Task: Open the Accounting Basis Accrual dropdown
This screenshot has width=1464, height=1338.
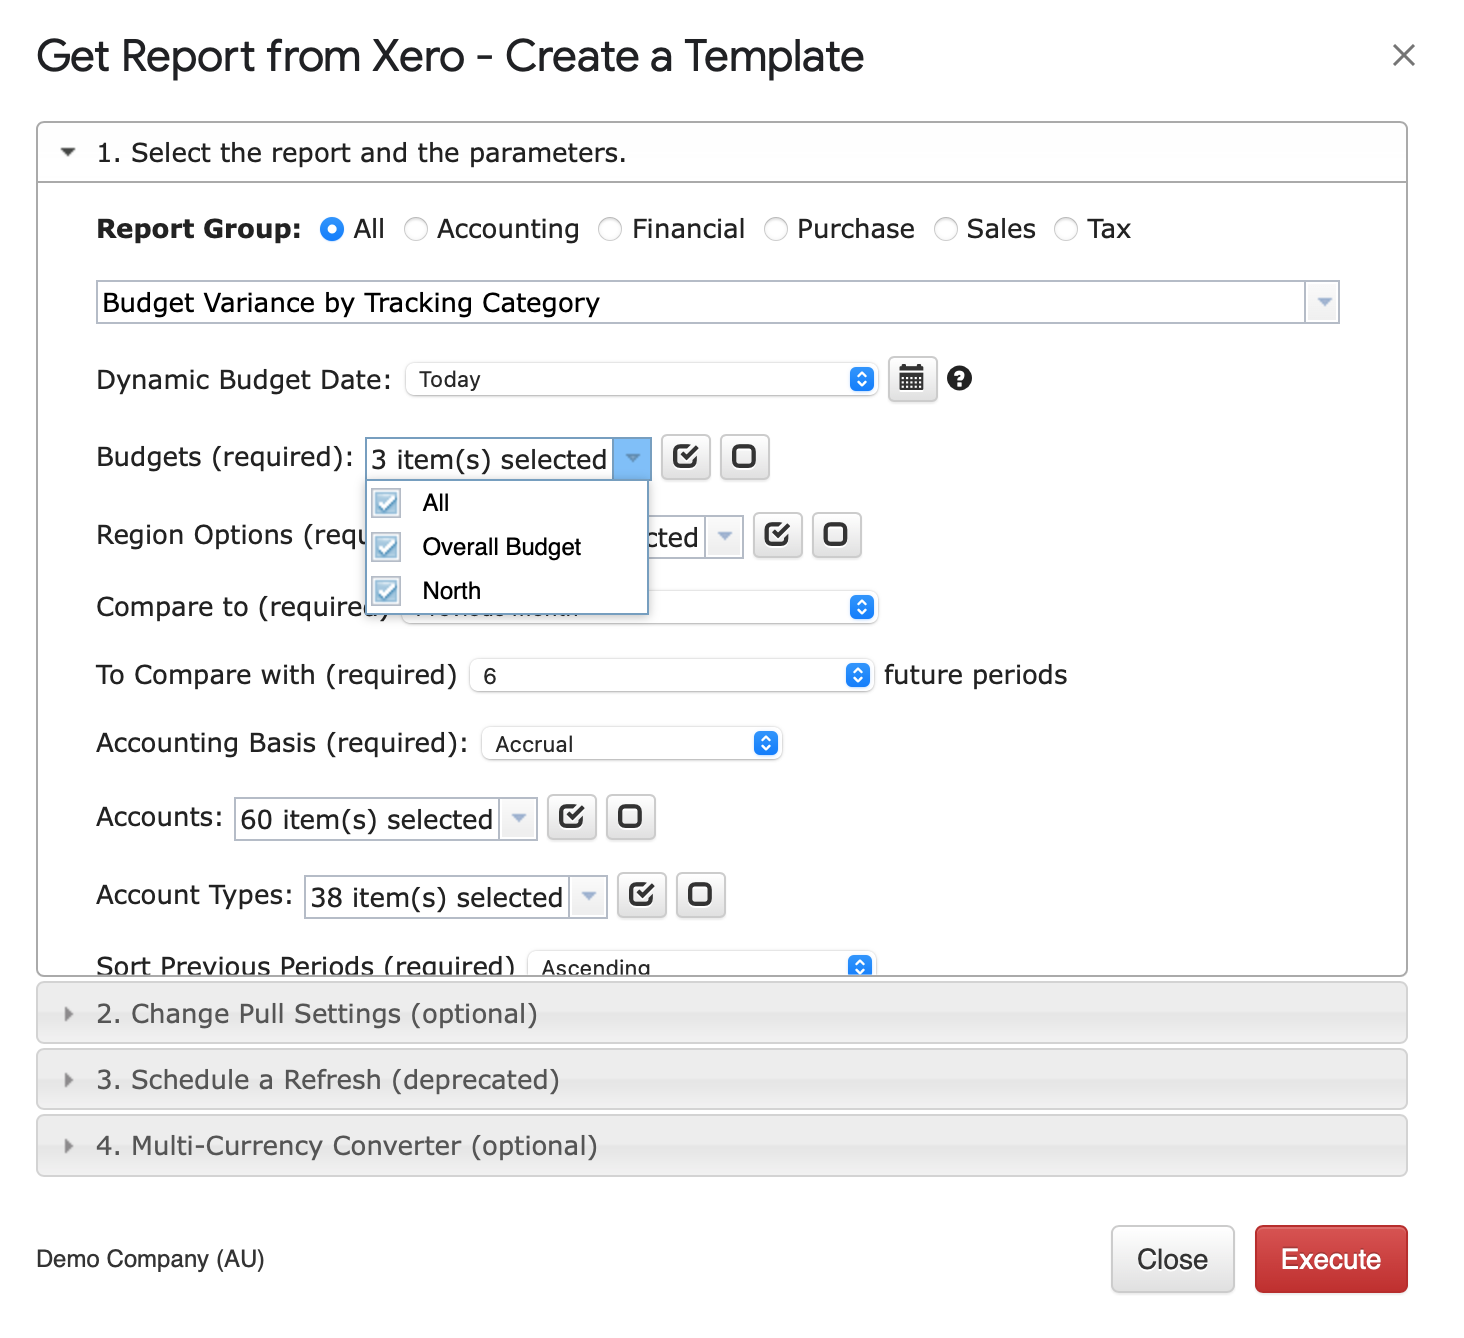Action: pos(631,744)
